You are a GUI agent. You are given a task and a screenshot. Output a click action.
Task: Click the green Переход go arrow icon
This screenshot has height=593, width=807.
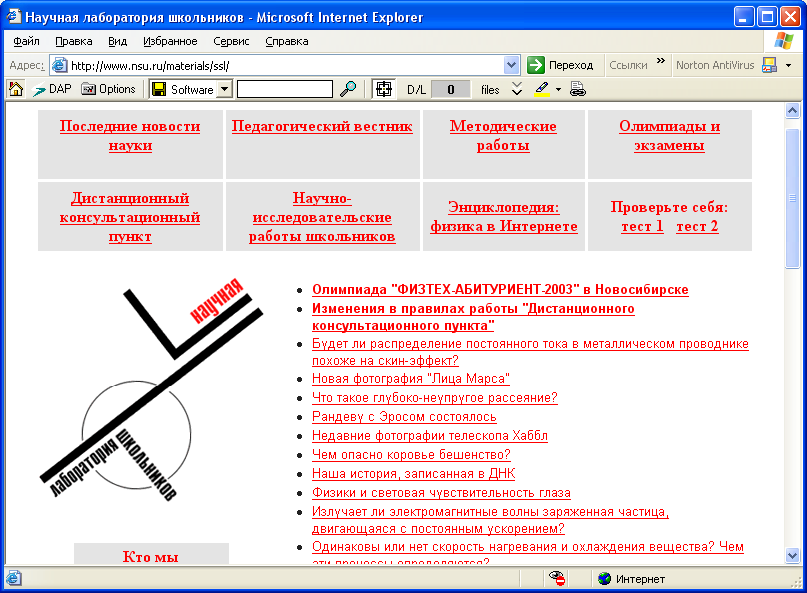(x=536, y=65)
